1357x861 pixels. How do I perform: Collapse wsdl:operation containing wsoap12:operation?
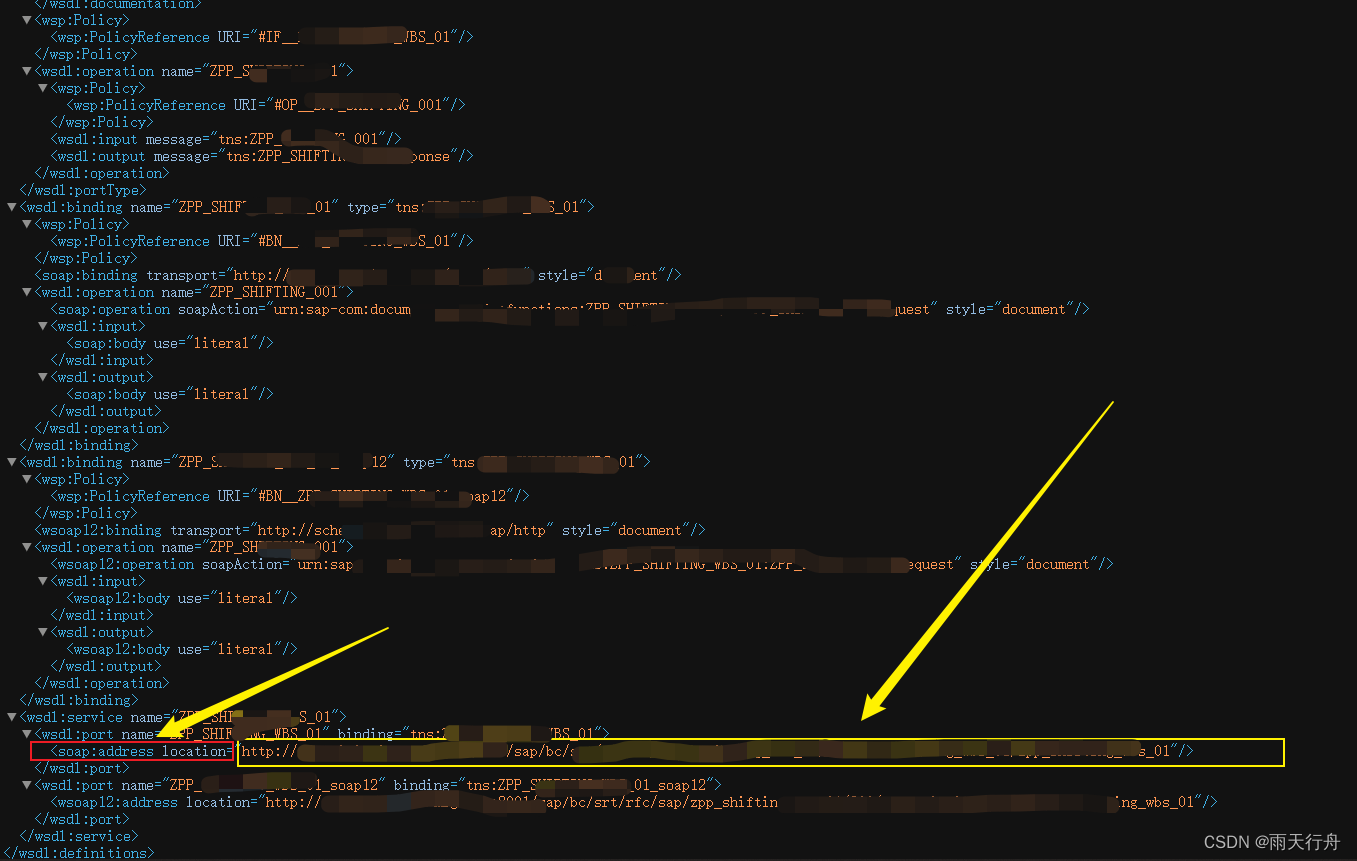click(x=28, y=547)
